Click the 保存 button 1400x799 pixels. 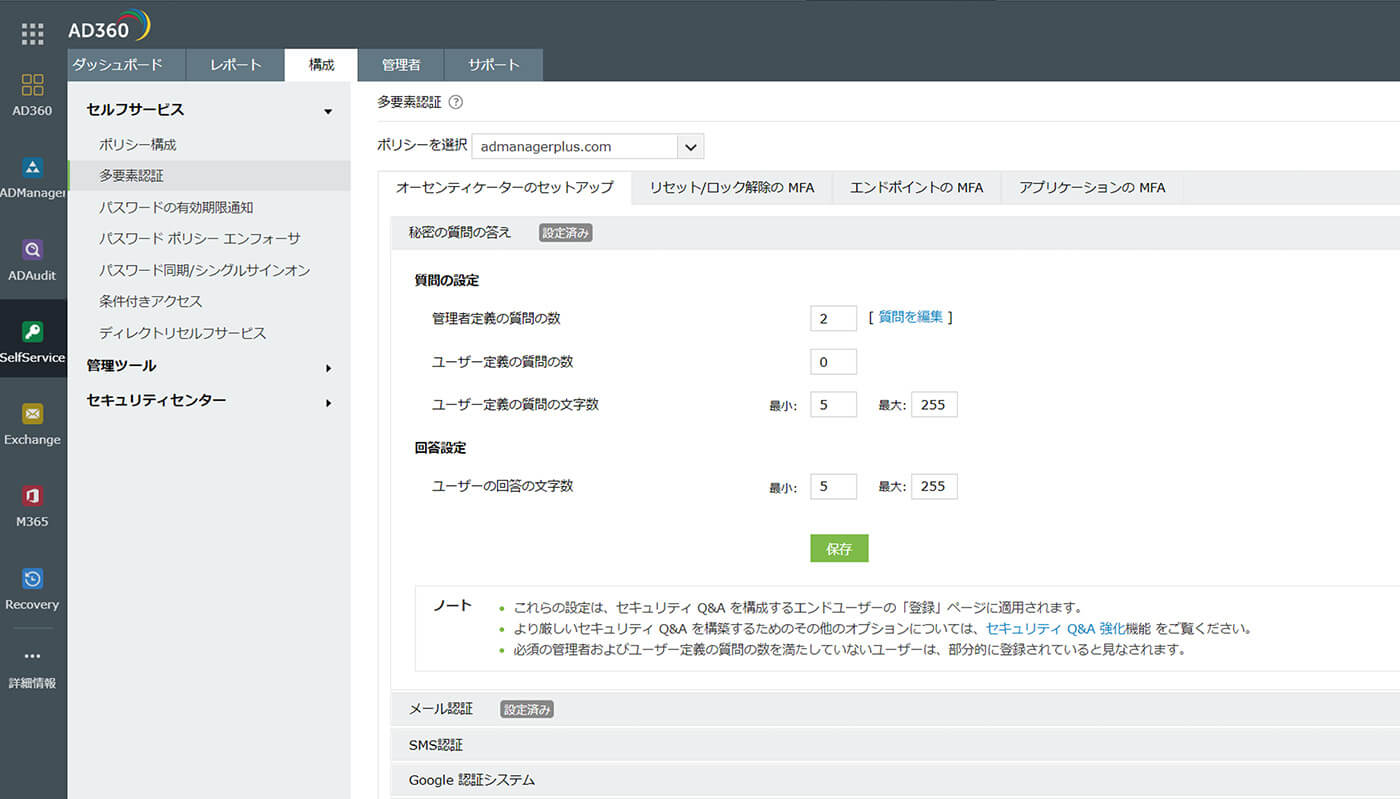point(839,548)
